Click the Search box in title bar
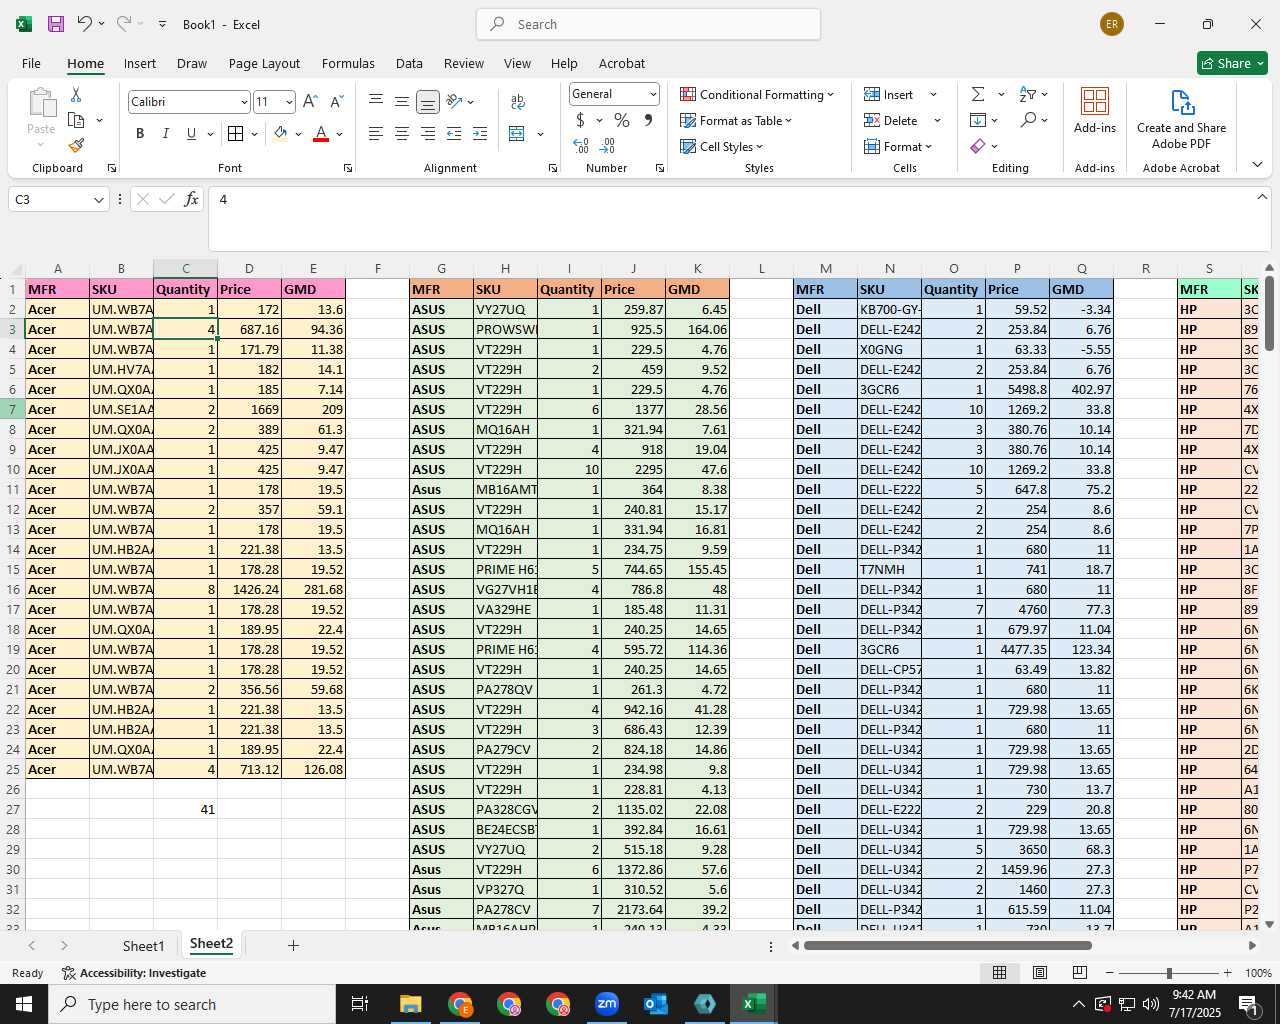This screenshot has height=1024, width=1280. [648, 24]
